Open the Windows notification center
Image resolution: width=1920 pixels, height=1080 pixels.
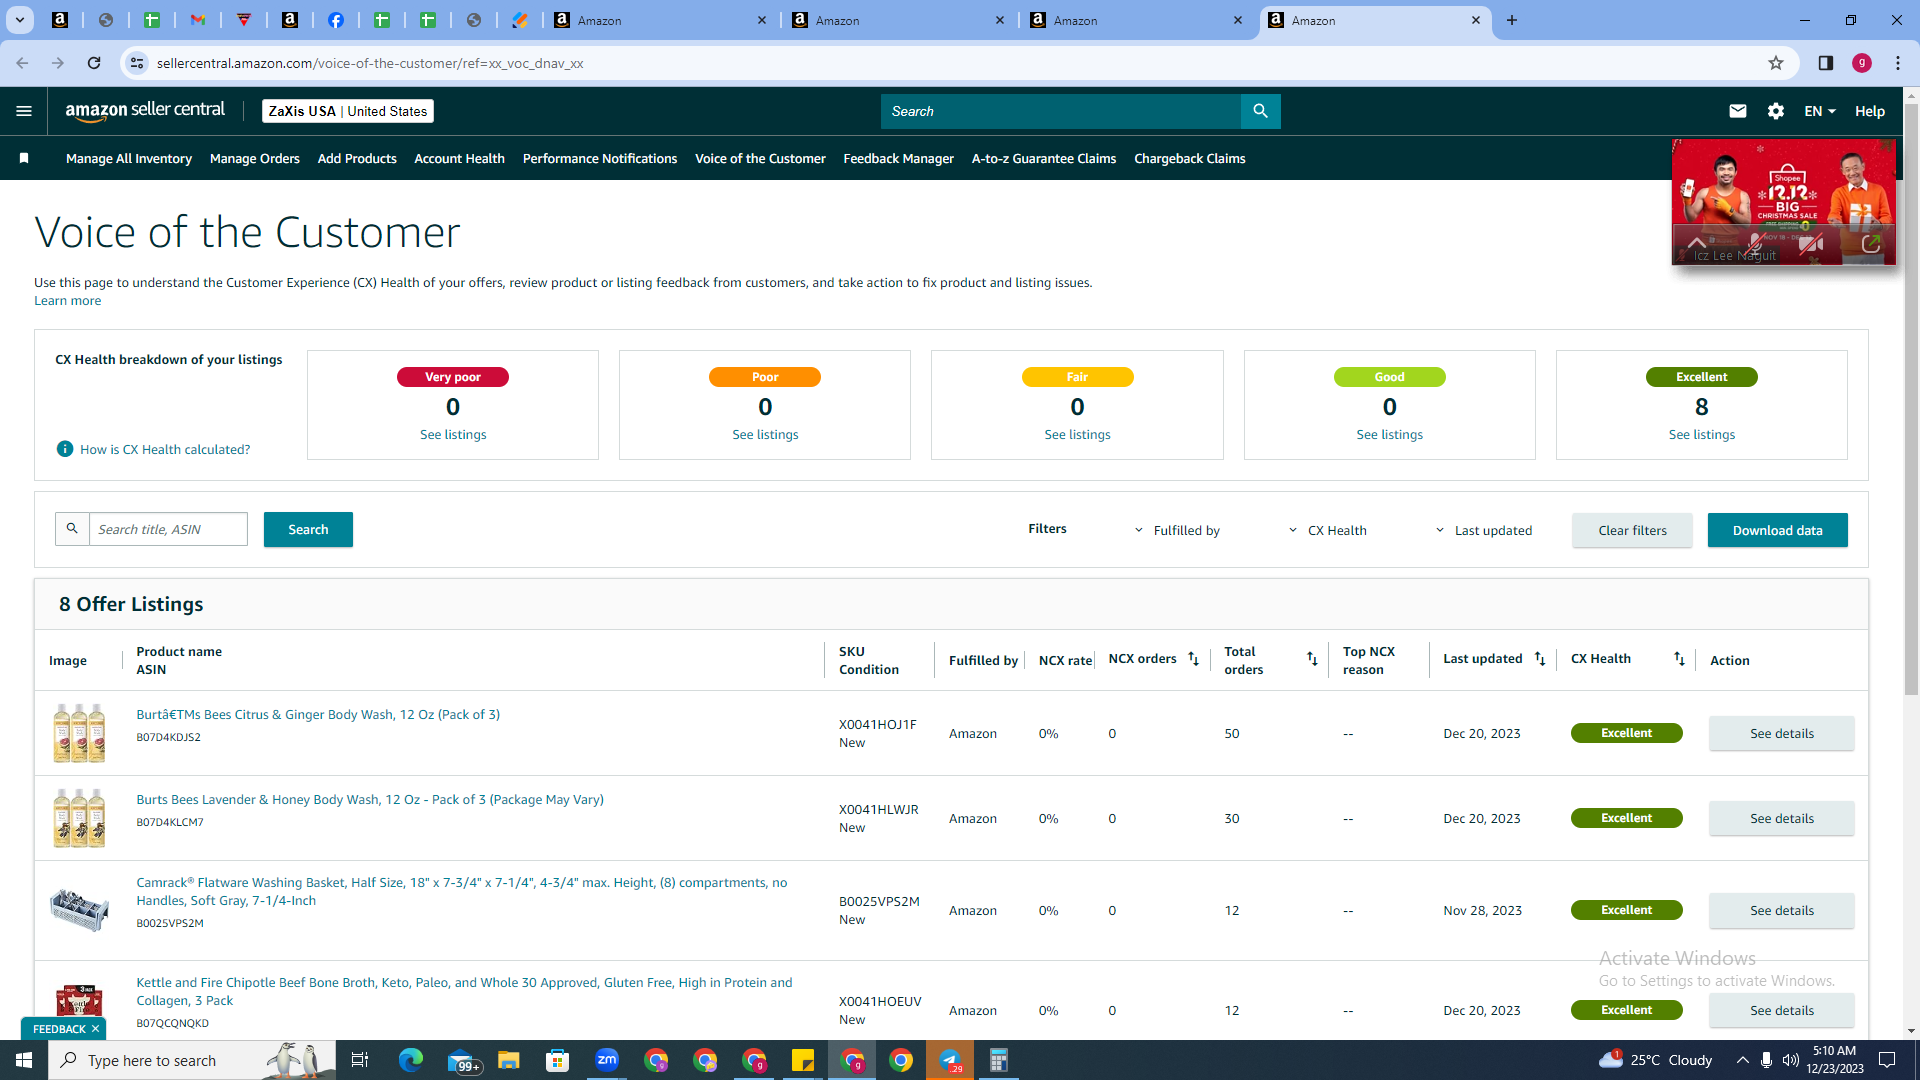coord(1888,1060)
